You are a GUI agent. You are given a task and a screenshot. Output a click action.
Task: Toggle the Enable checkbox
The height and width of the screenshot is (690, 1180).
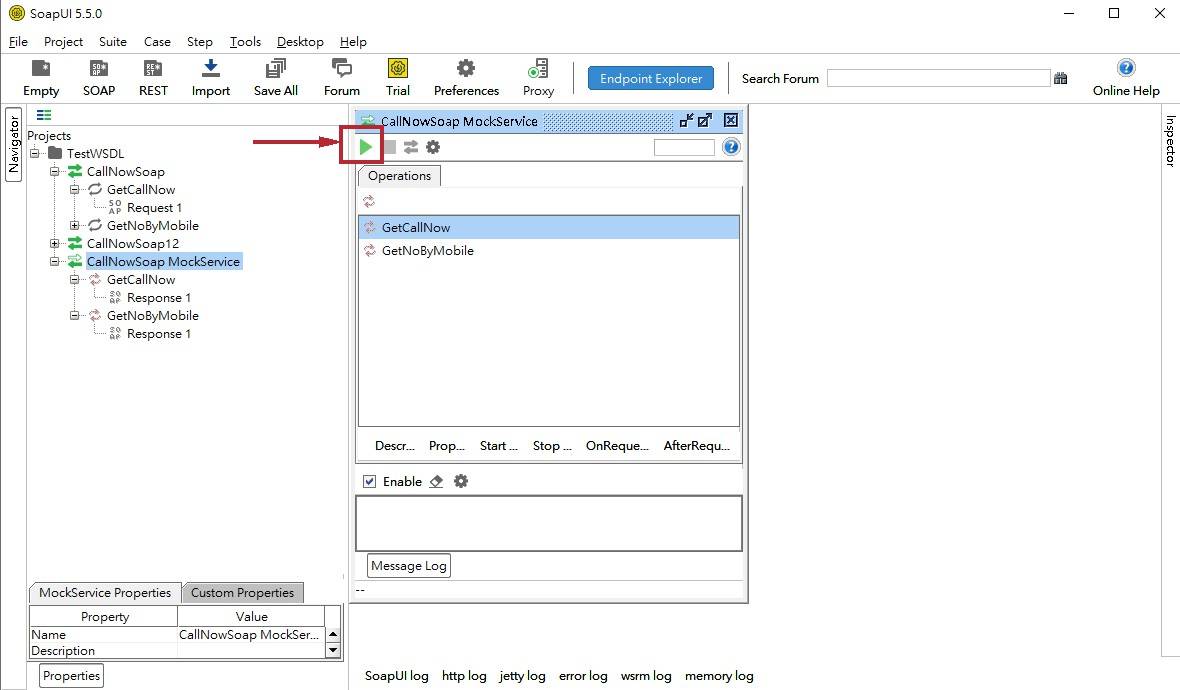(370, 482)
